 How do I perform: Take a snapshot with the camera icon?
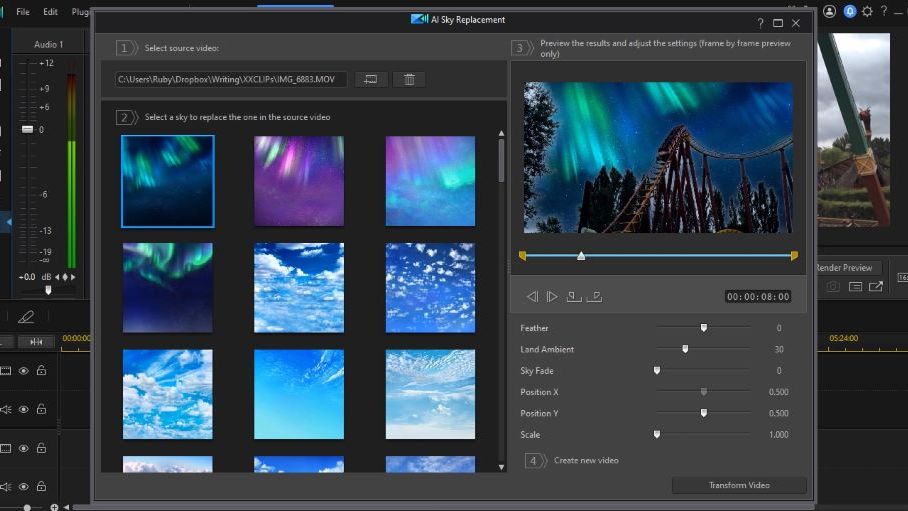tap(833, 286)
